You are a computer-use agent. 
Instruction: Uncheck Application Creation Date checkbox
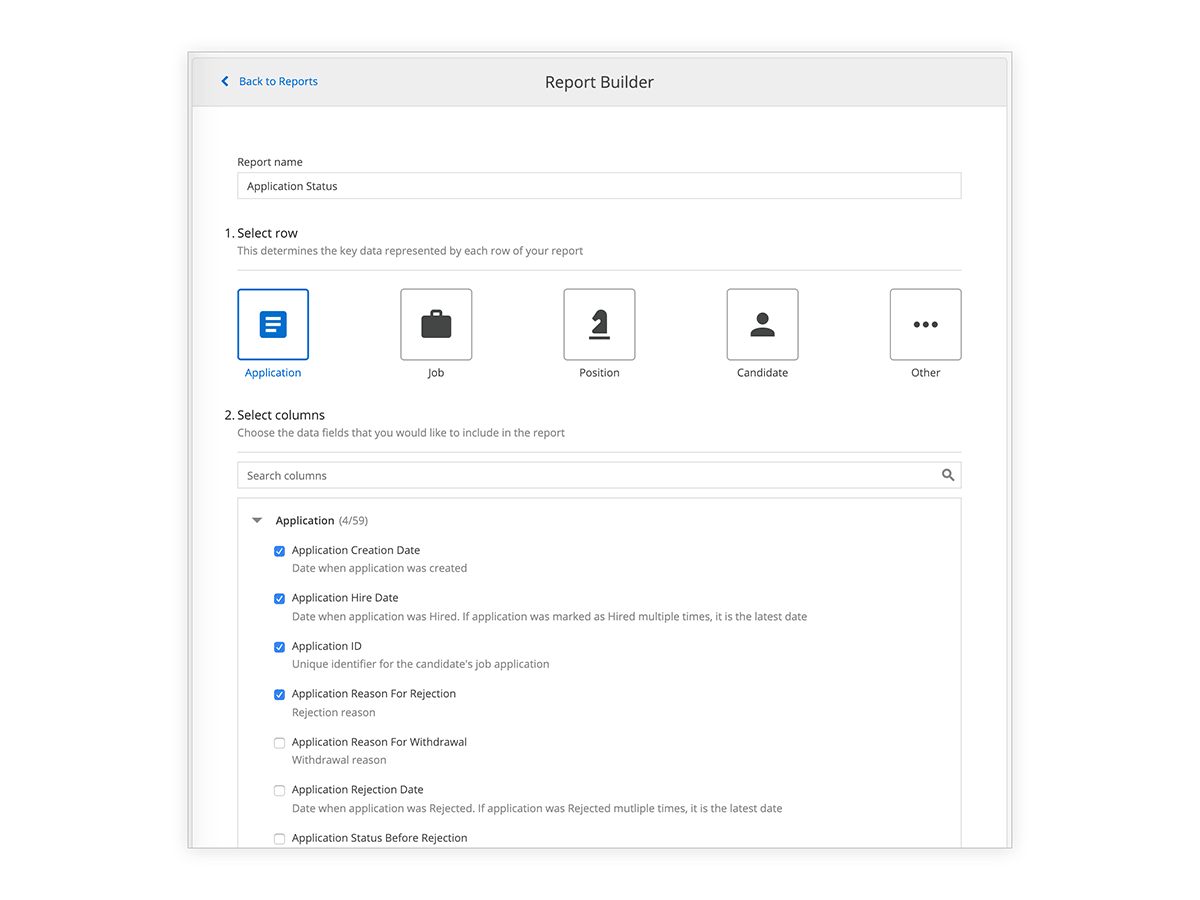pyautogui.click(x=280, y=551)
